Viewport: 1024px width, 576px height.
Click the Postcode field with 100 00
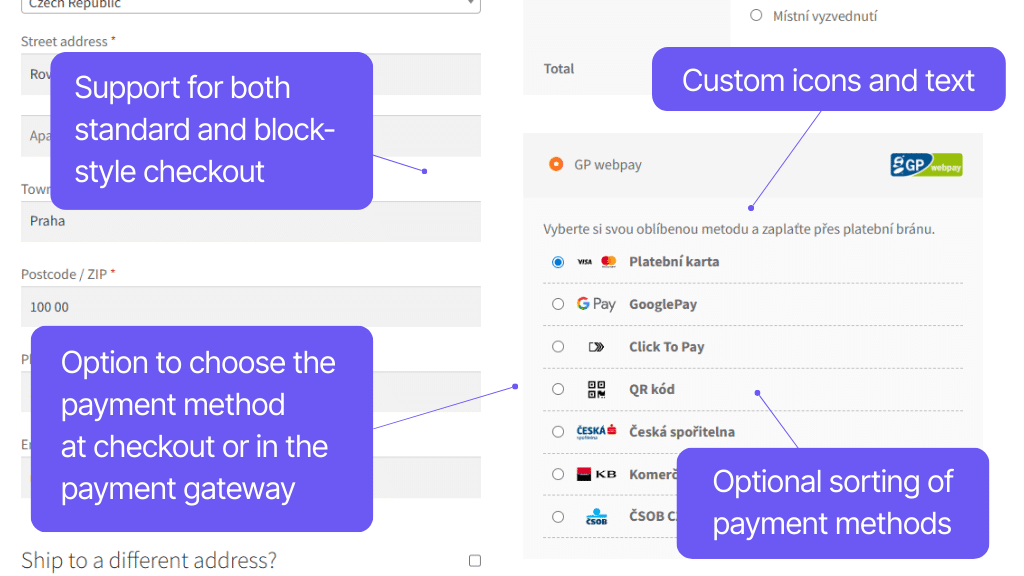pos(251,307)
